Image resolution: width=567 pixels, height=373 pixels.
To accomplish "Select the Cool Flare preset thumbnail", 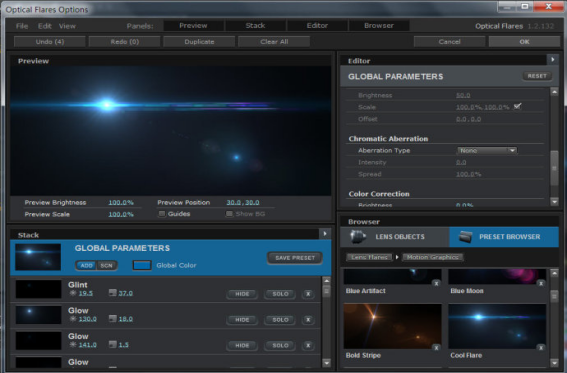I will 497,326.
